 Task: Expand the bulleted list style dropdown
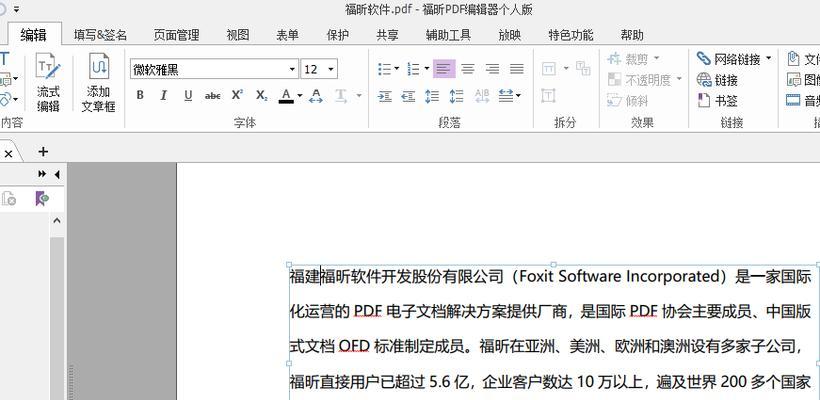397,68
